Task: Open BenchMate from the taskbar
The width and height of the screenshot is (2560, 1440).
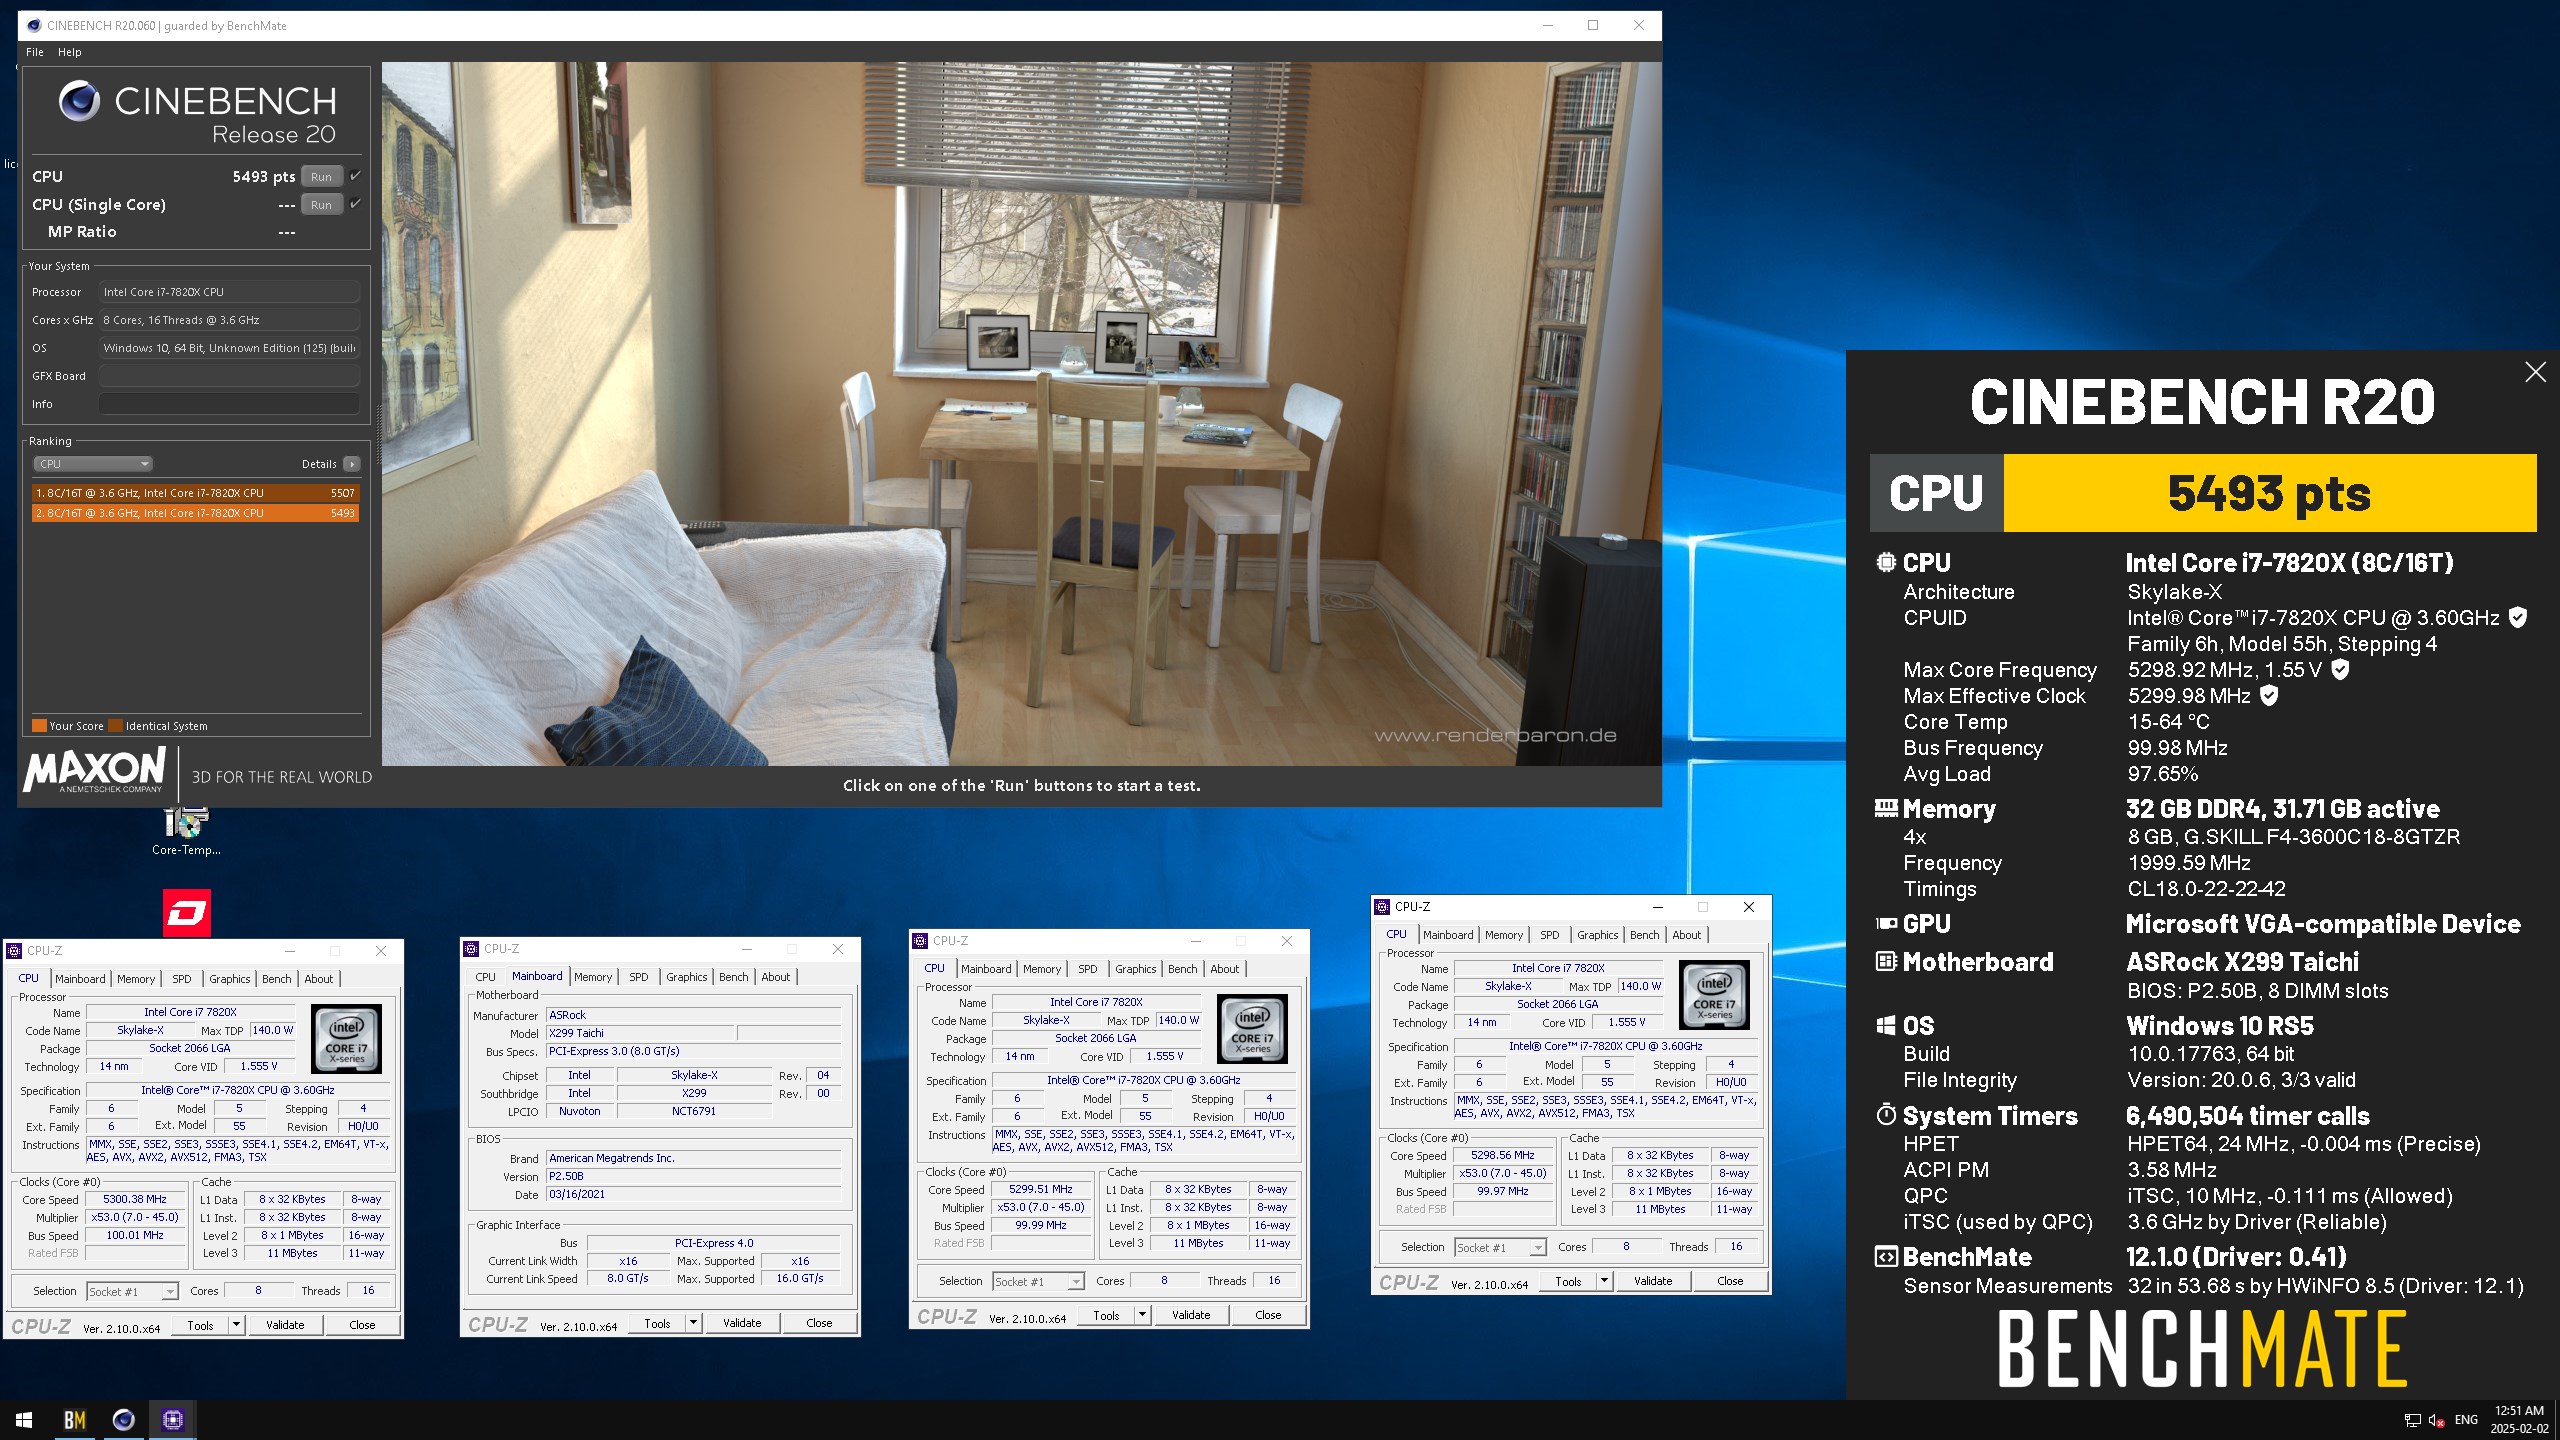Action: coord(74,1419)
